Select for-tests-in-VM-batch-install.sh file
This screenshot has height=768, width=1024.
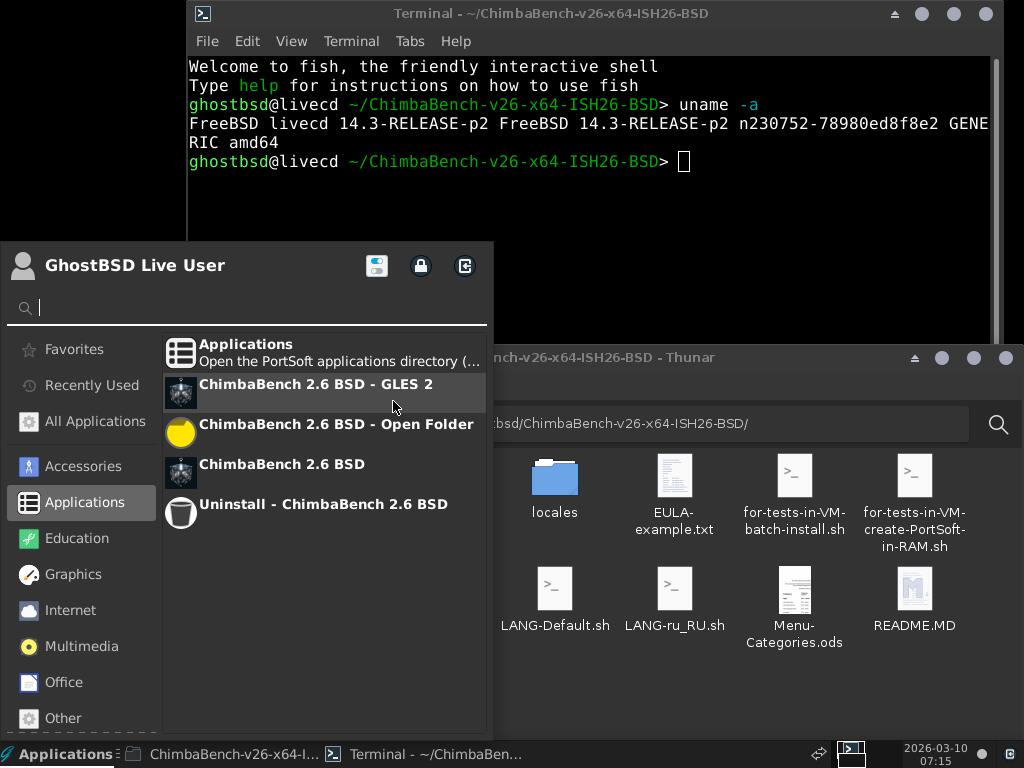(794, 495)
